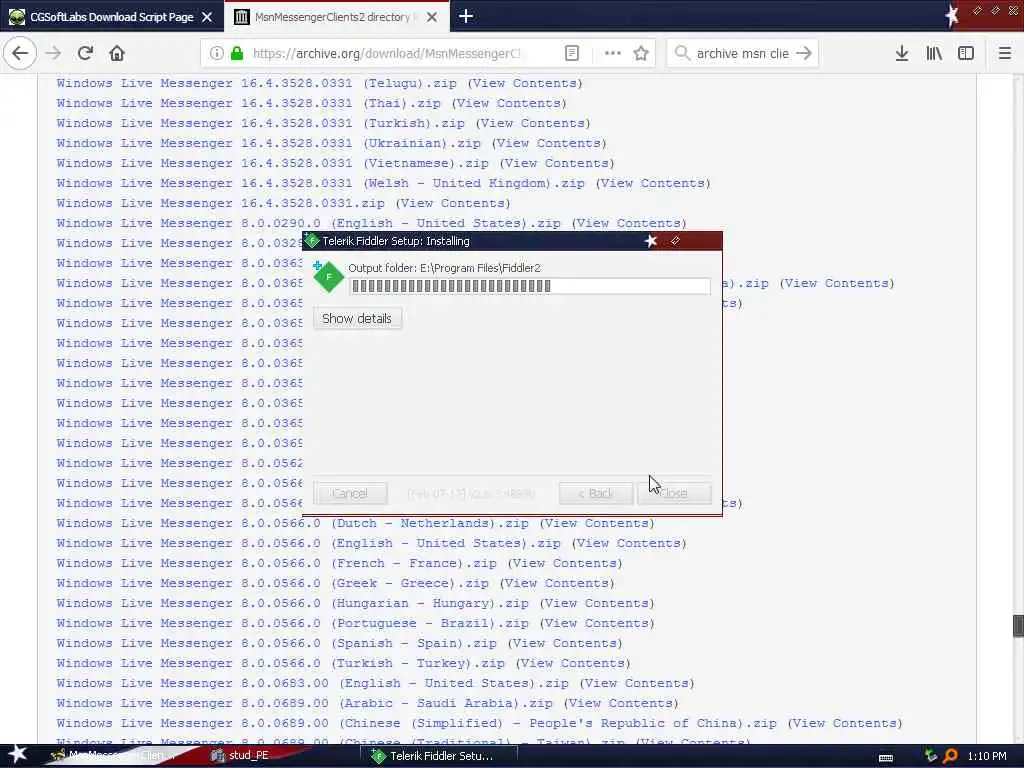Open 8.0.0566.0 (French - France).zip link
This screenshot has width=1024, height=768.
click(x=276, y=563)
